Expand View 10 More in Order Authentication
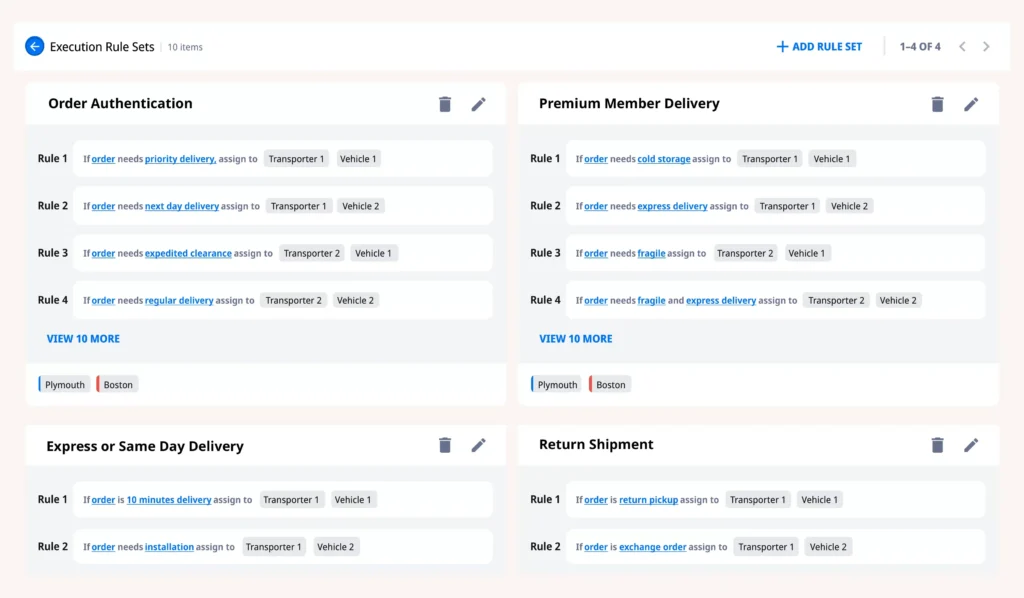 tap(83, 339)
